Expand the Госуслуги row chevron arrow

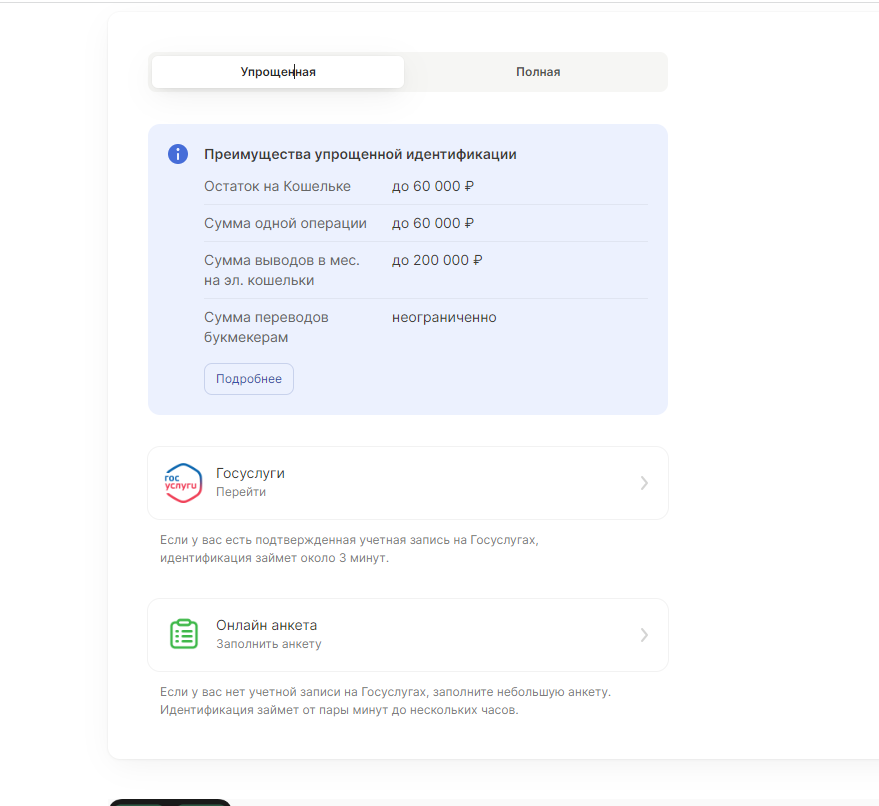[x=644, y=483]
